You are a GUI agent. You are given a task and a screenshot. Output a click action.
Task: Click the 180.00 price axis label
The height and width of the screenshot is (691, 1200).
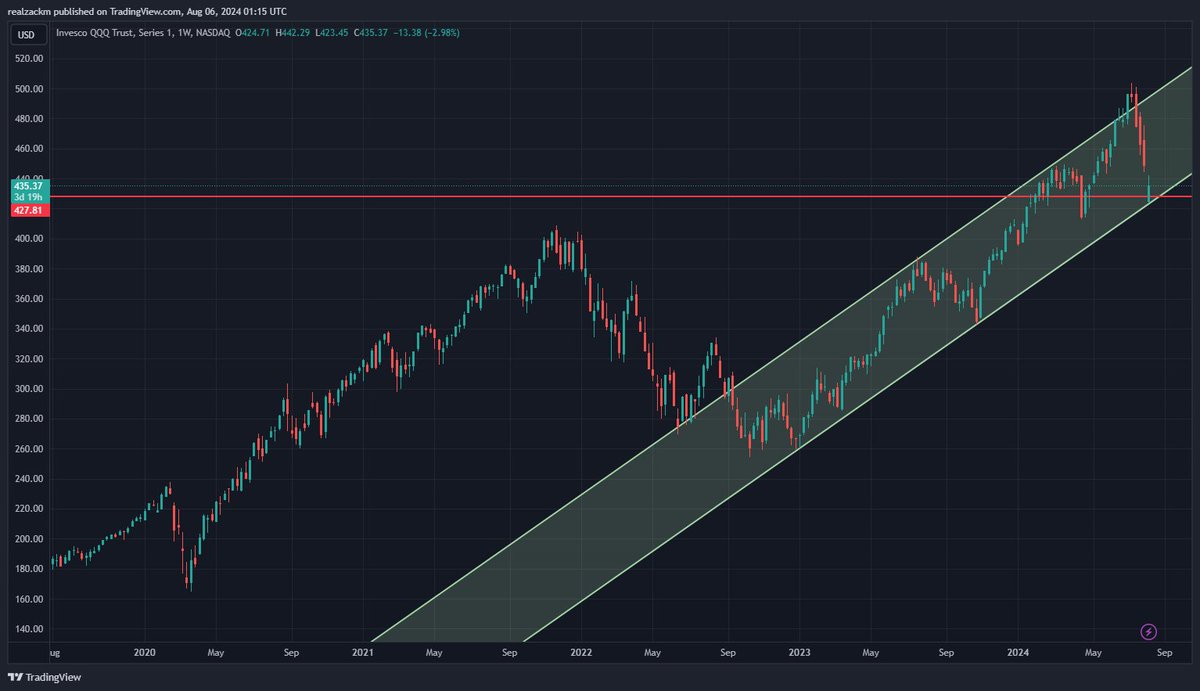pyautogui.click(x=28, y=569)
